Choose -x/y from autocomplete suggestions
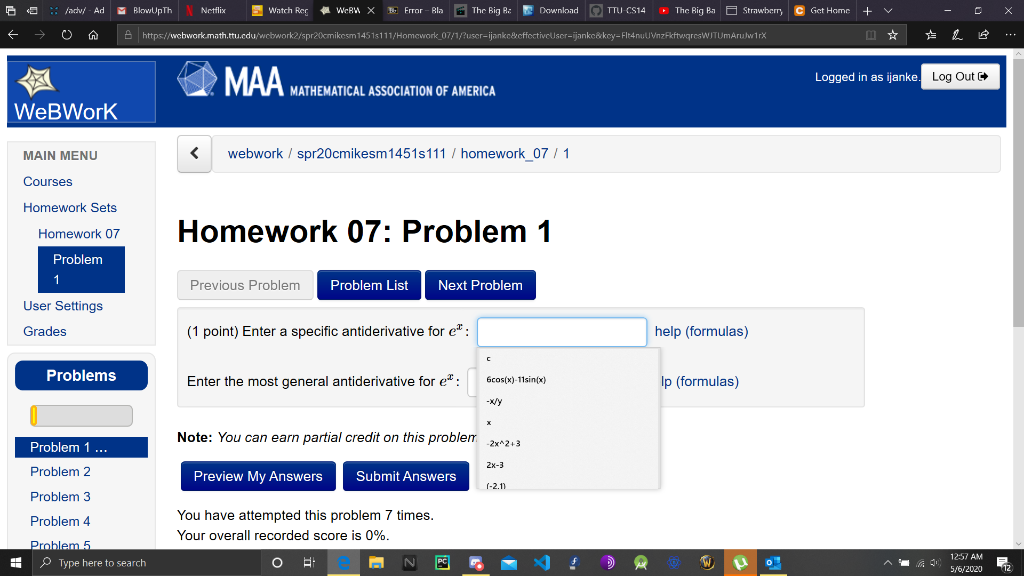This screenshot has width=1024, height=576. pyautogui.click(x=568, y=401)
